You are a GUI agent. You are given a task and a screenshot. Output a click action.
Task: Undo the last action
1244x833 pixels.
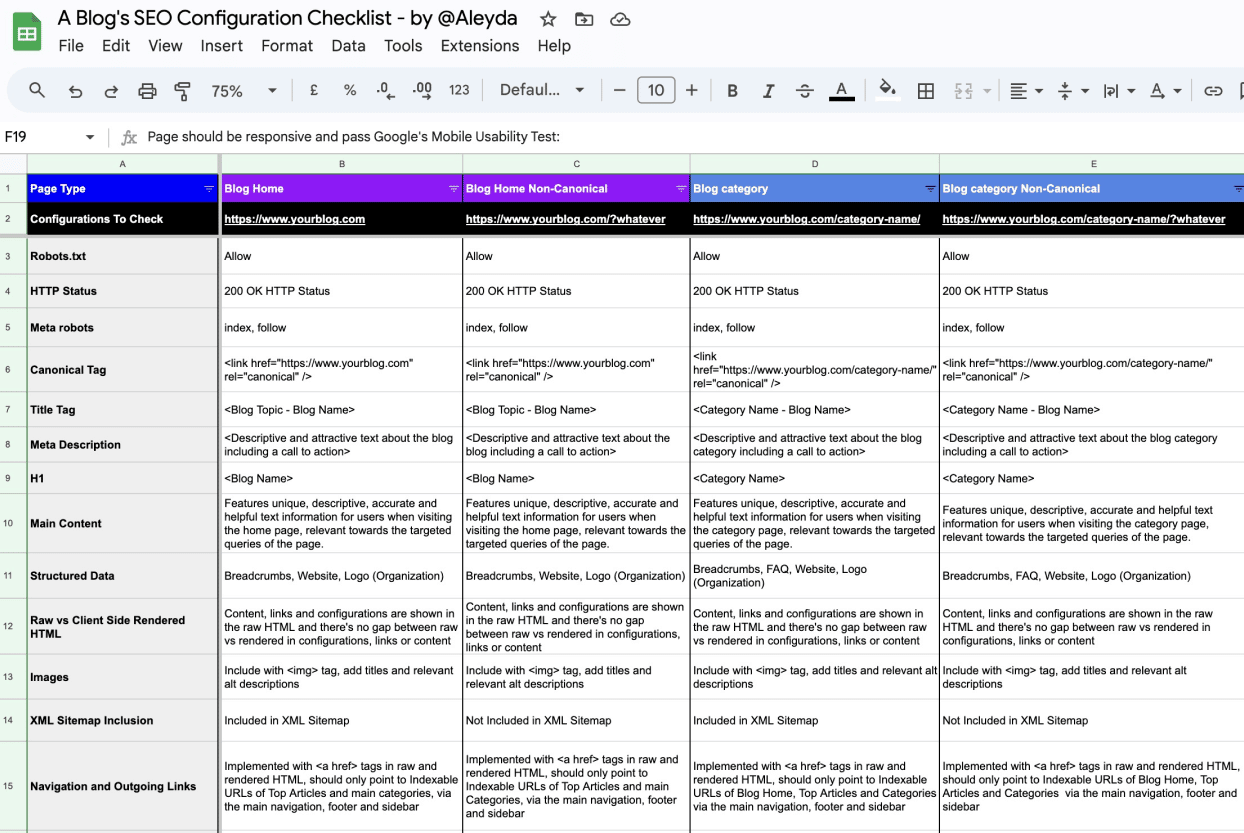[x=75, y=91]
